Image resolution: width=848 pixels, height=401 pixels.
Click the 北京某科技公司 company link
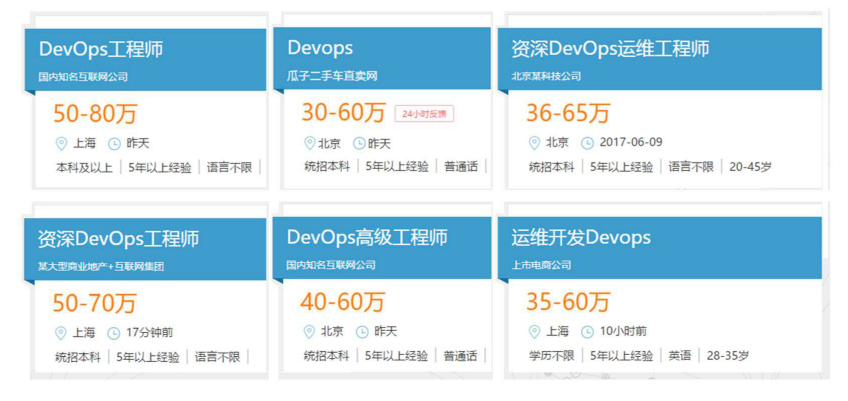click(x=546, y=76)
